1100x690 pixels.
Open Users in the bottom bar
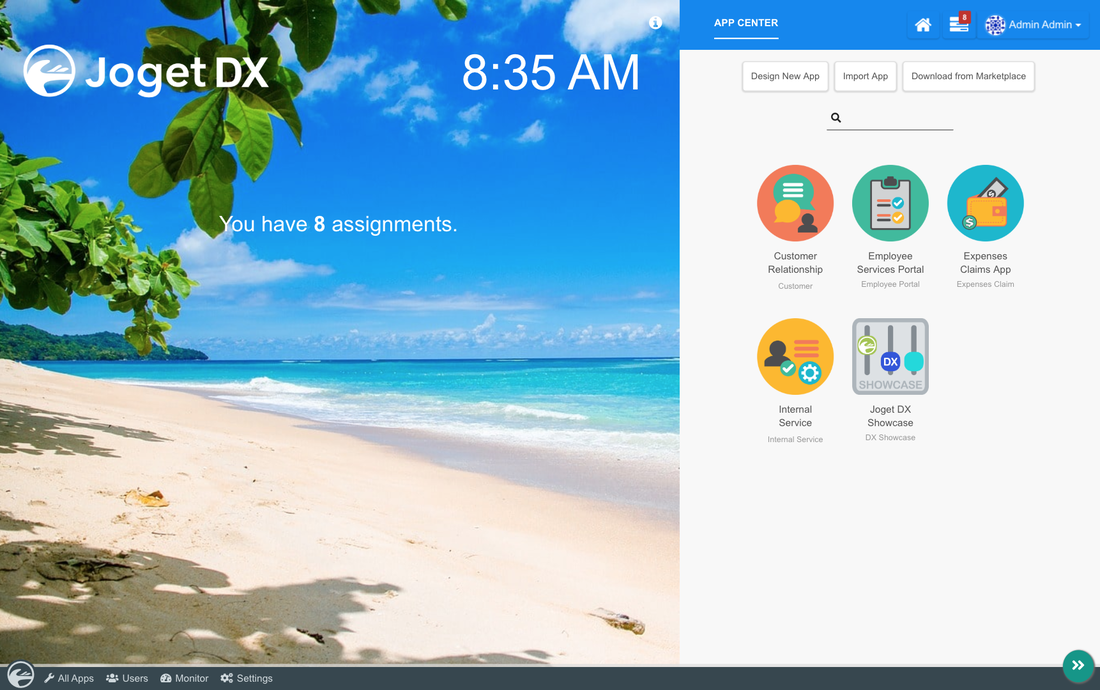tap(127, 678)
